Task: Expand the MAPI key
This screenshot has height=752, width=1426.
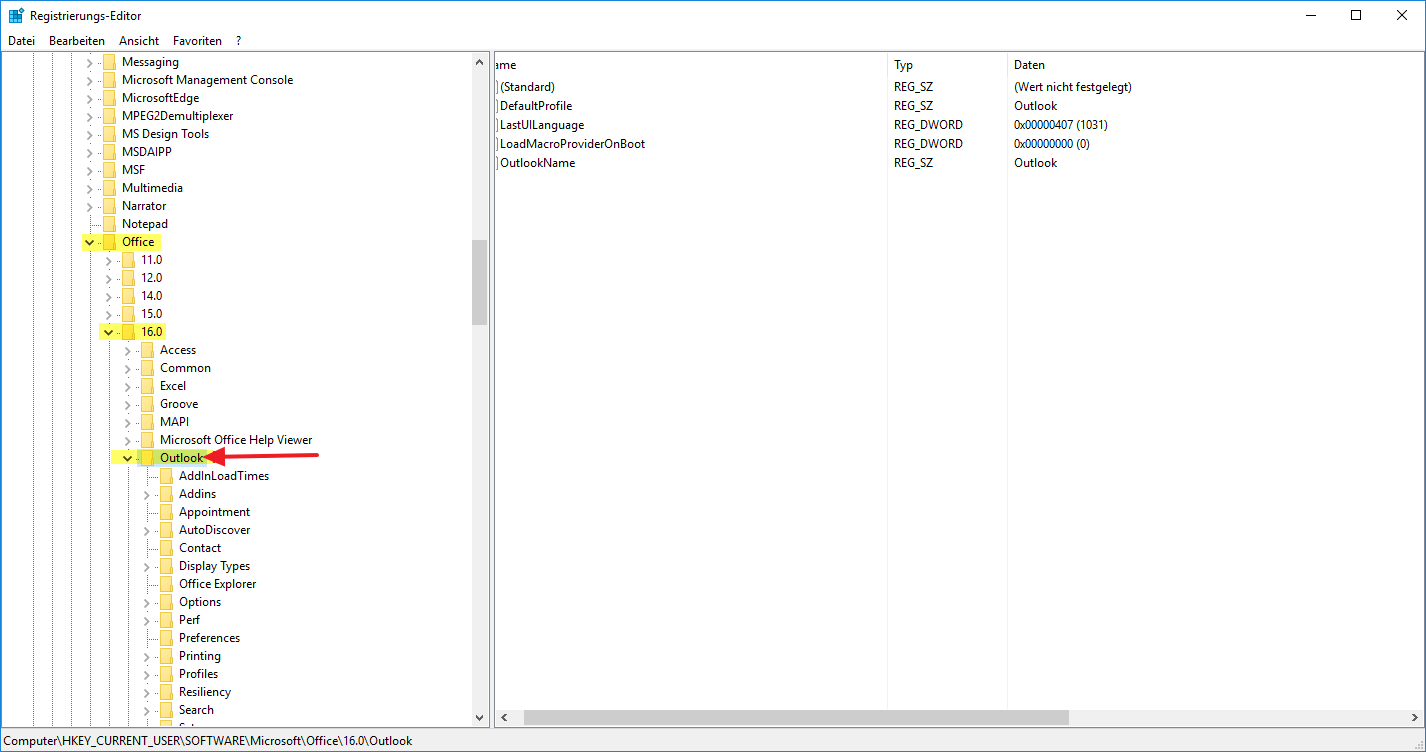Action: [x=128, y=422]
